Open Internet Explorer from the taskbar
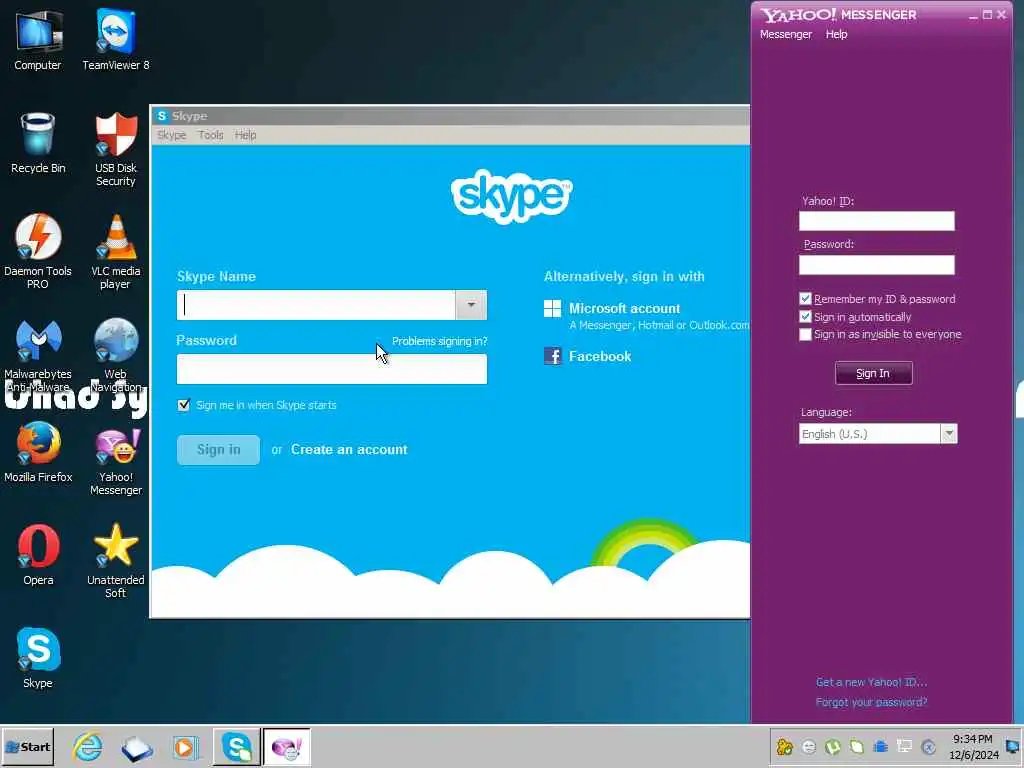The width and height of the screenshot is (1024, 768). point(88,747)
